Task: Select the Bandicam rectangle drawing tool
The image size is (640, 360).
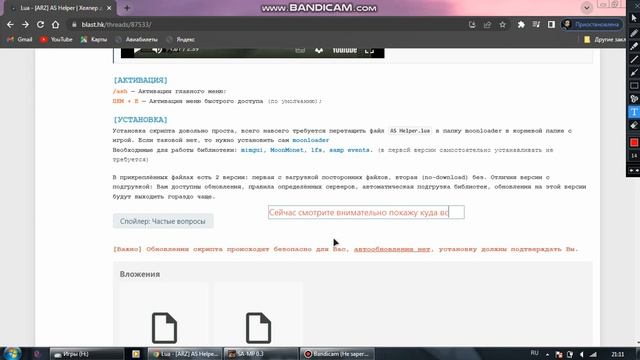Action: 634,85
